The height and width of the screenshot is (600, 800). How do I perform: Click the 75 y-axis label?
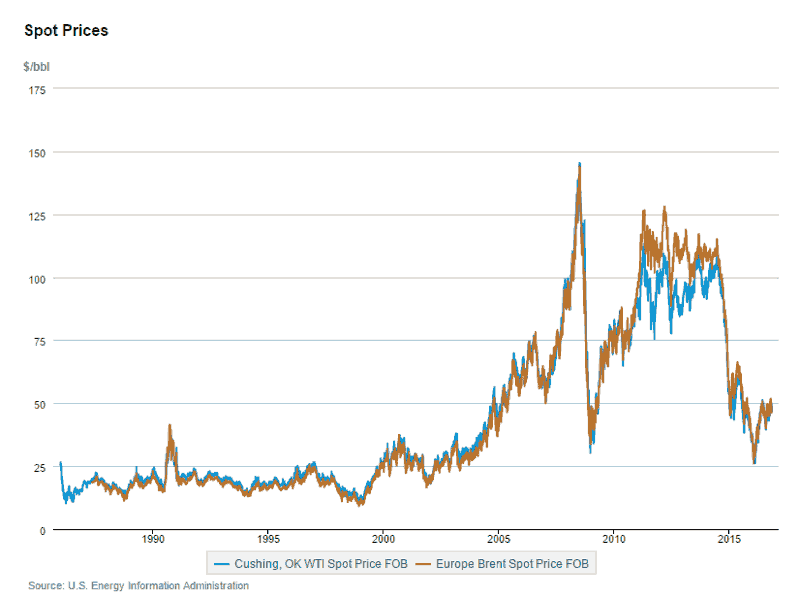pyautogui.click(x=39, y=342)
